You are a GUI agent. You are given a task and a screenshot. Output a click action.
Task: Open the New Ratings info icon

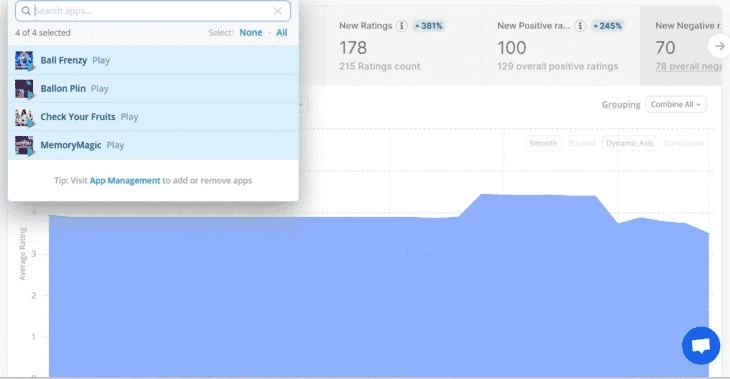pyautogui.click(x=401, y=26)
